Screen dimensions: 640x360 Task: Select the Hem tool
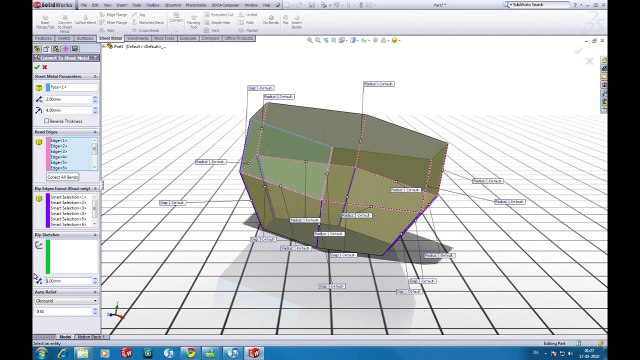107,30
